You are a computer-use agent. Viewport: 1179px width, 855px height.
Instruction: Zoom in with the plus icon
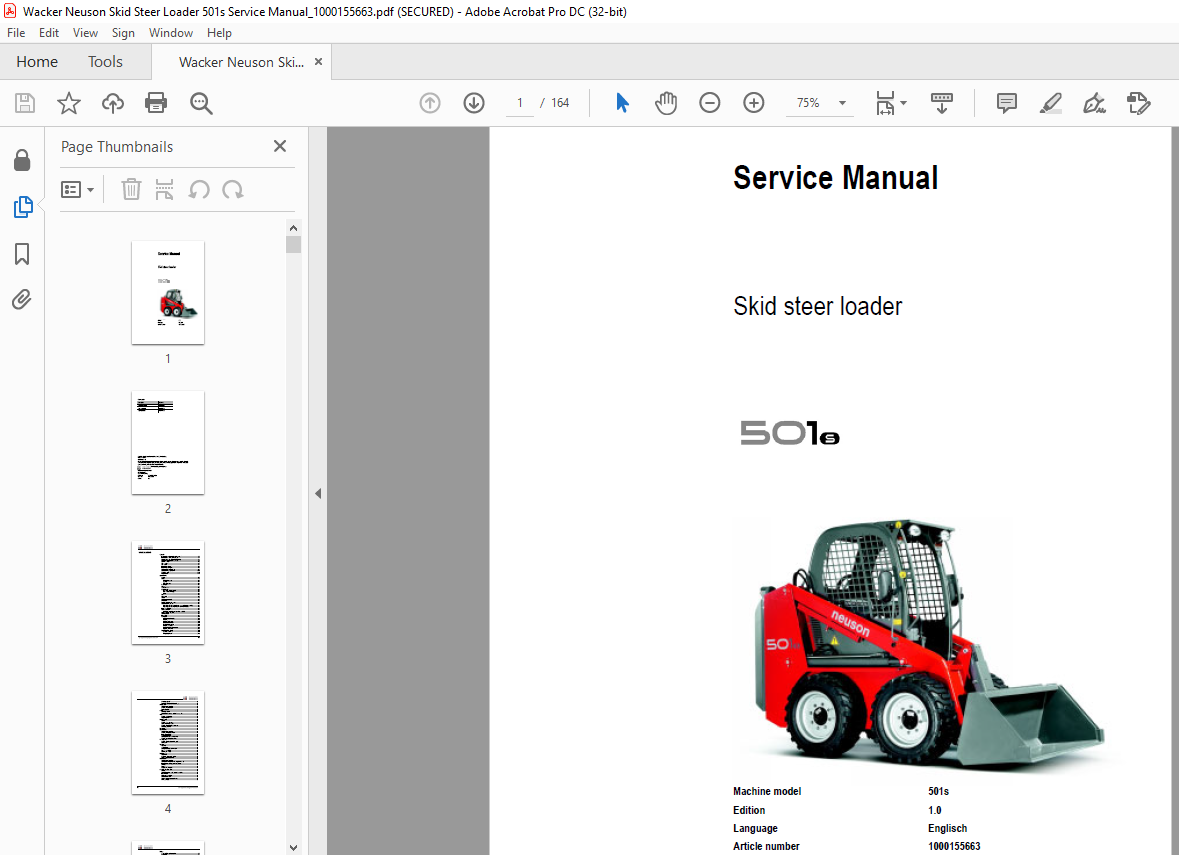753,103
